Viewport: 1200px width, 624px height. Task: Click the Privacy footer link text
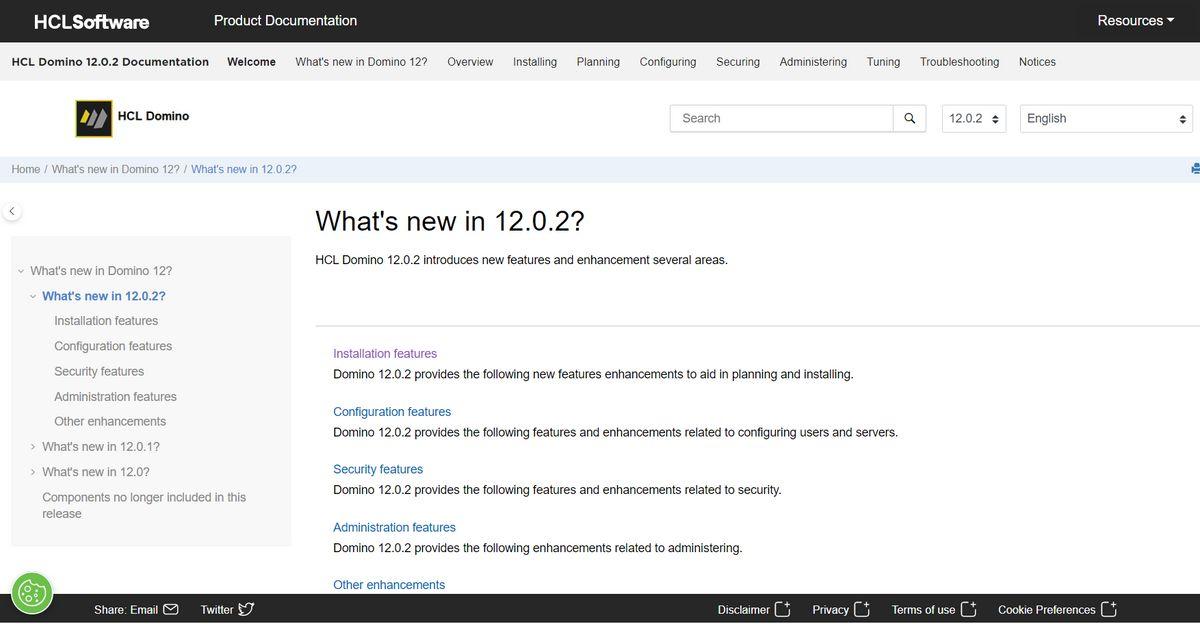[x=831, y=609]
